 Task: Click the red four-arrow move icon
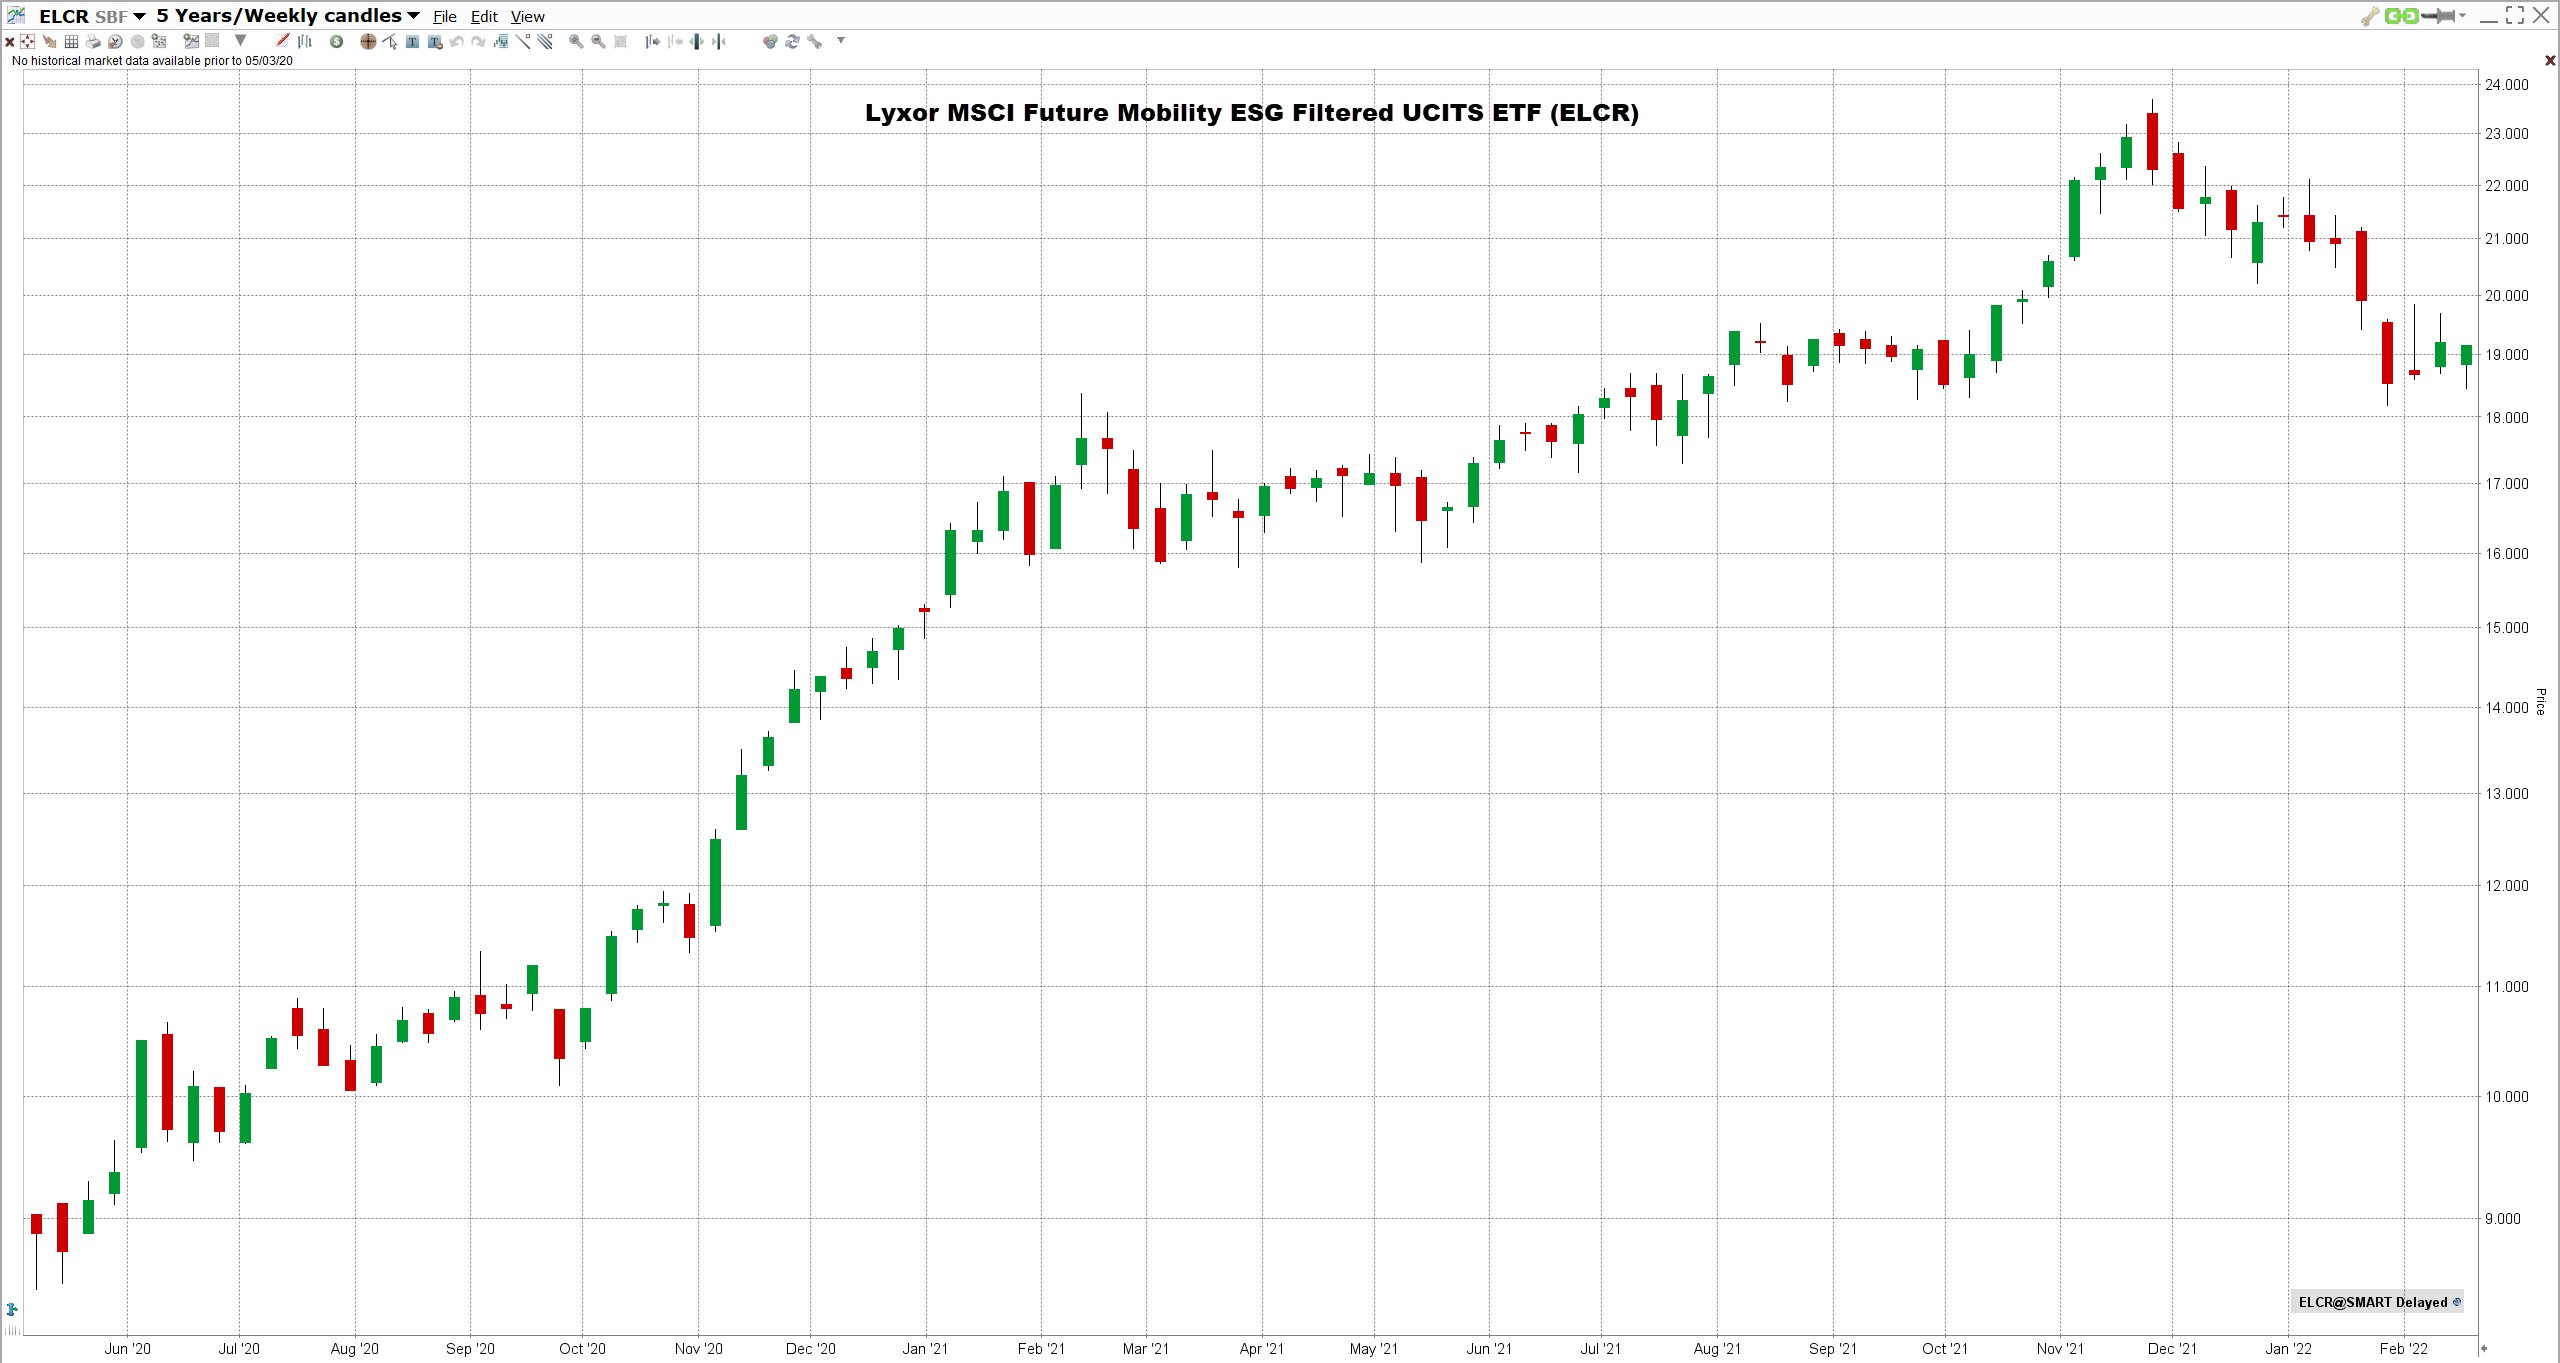28,42
